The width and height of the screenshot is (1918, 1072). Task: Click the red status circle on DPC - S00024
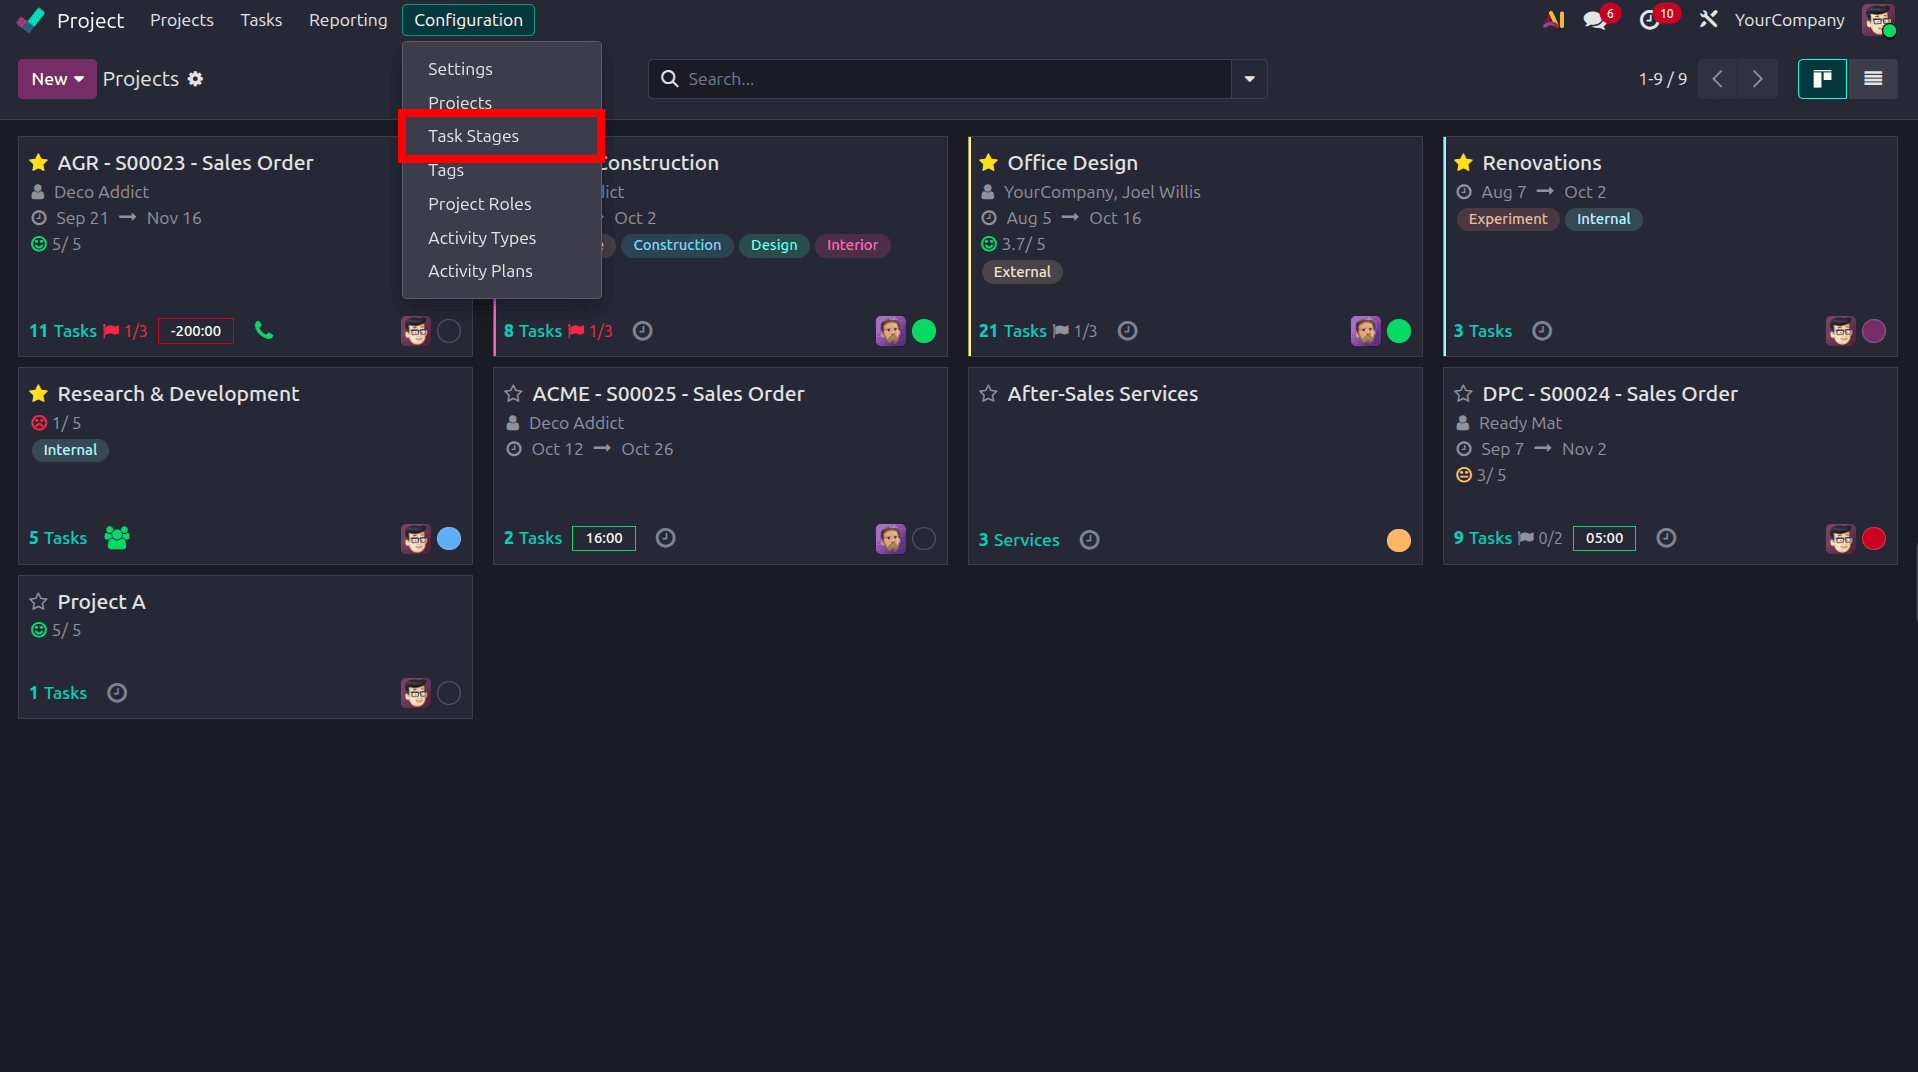[1874, 539]
